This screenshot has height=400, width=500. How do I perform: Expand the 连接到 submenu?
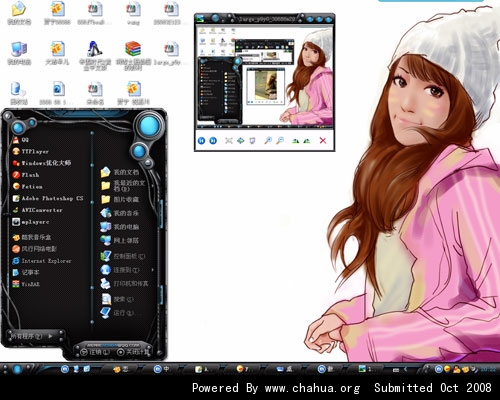coord(127,270)
